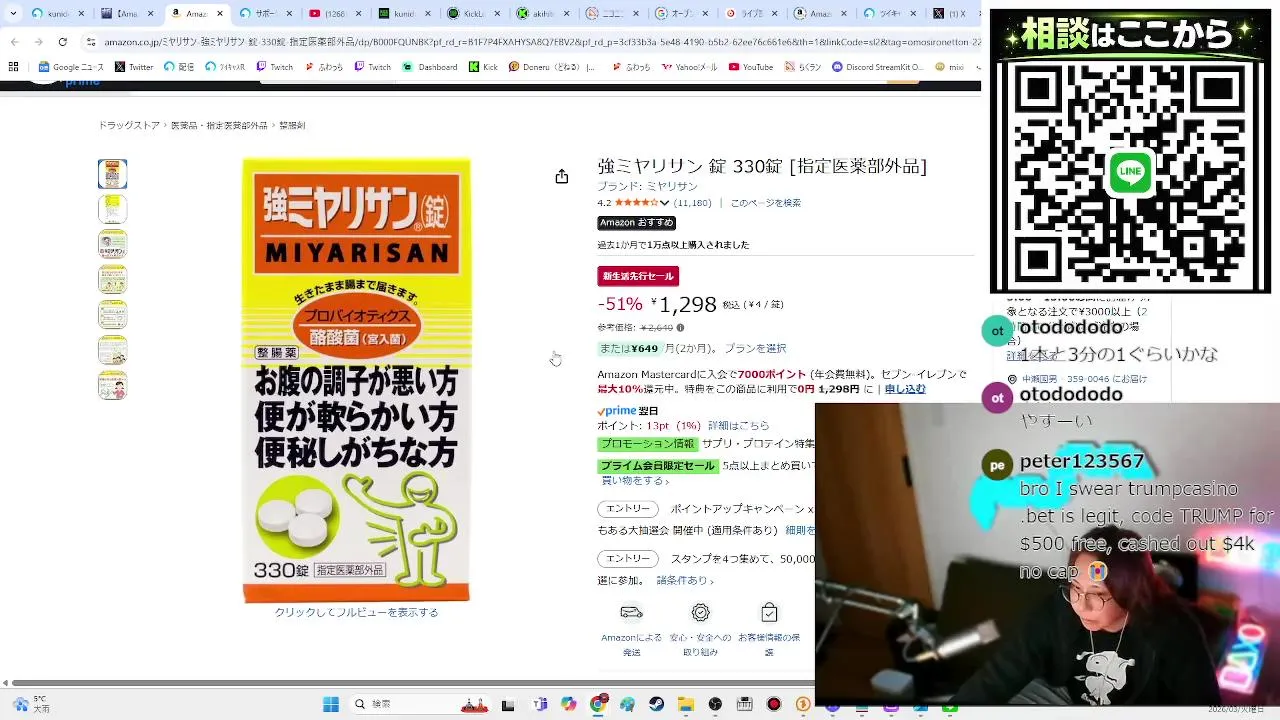Click the YouTube bookmark
The image size is (1280, 720).
[x=751, y=67]
